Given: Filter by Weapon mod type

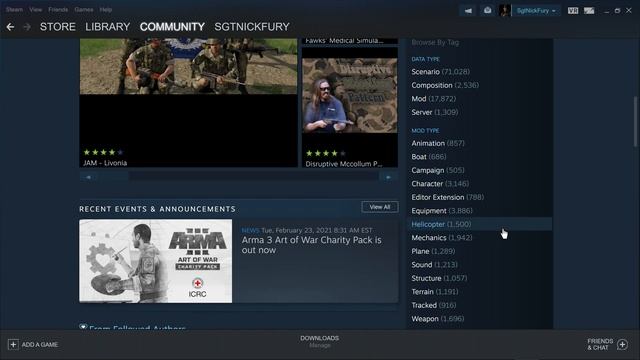Looking at the screenshot, I should pos(438,318).
